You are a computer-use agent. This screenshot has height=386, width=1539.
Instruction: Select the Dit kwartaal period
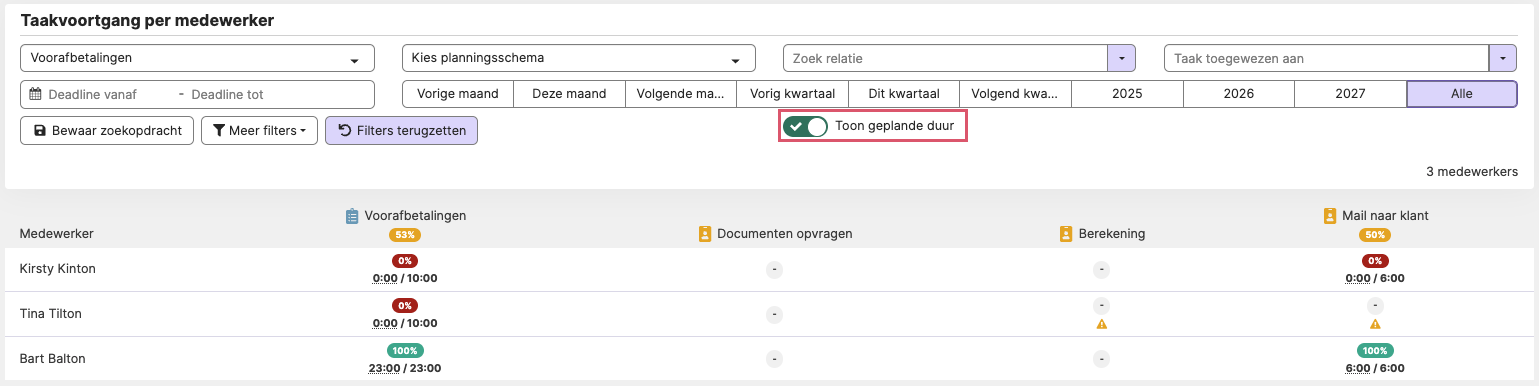(904, 94)
